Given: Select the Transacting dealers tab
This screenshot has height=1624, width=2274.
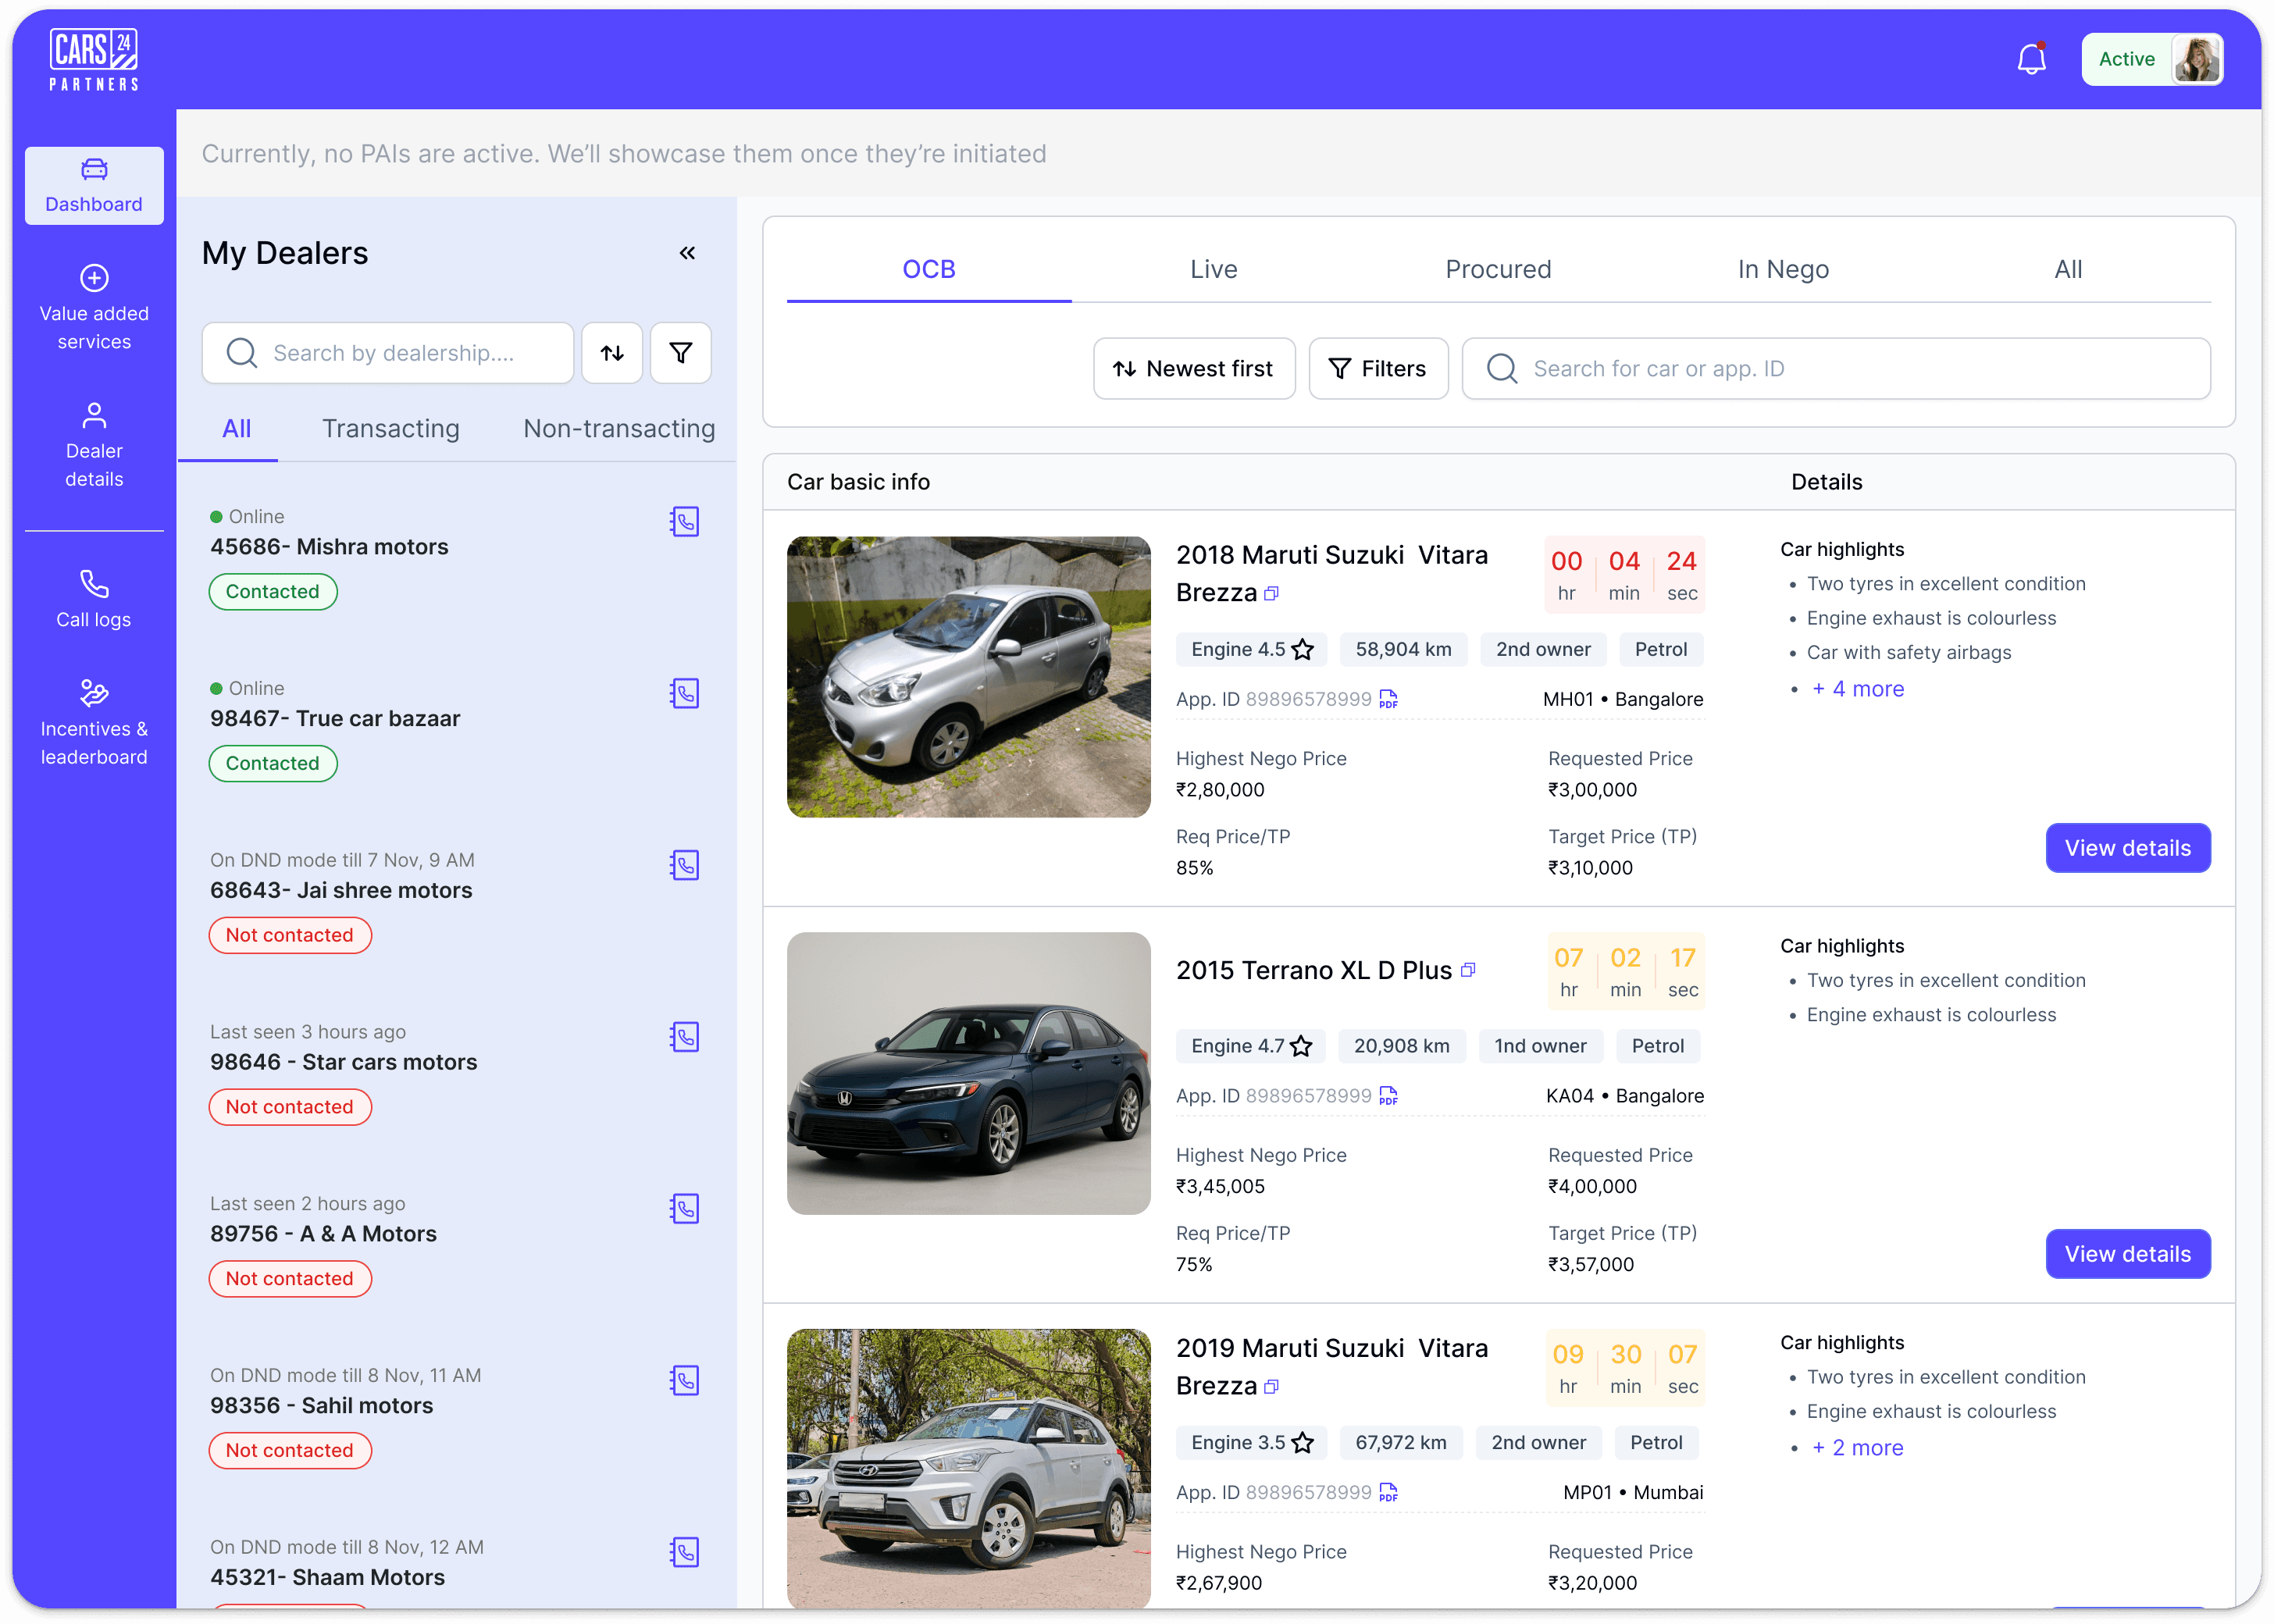Looking at the screenshot, I should [x=391, y=429].
